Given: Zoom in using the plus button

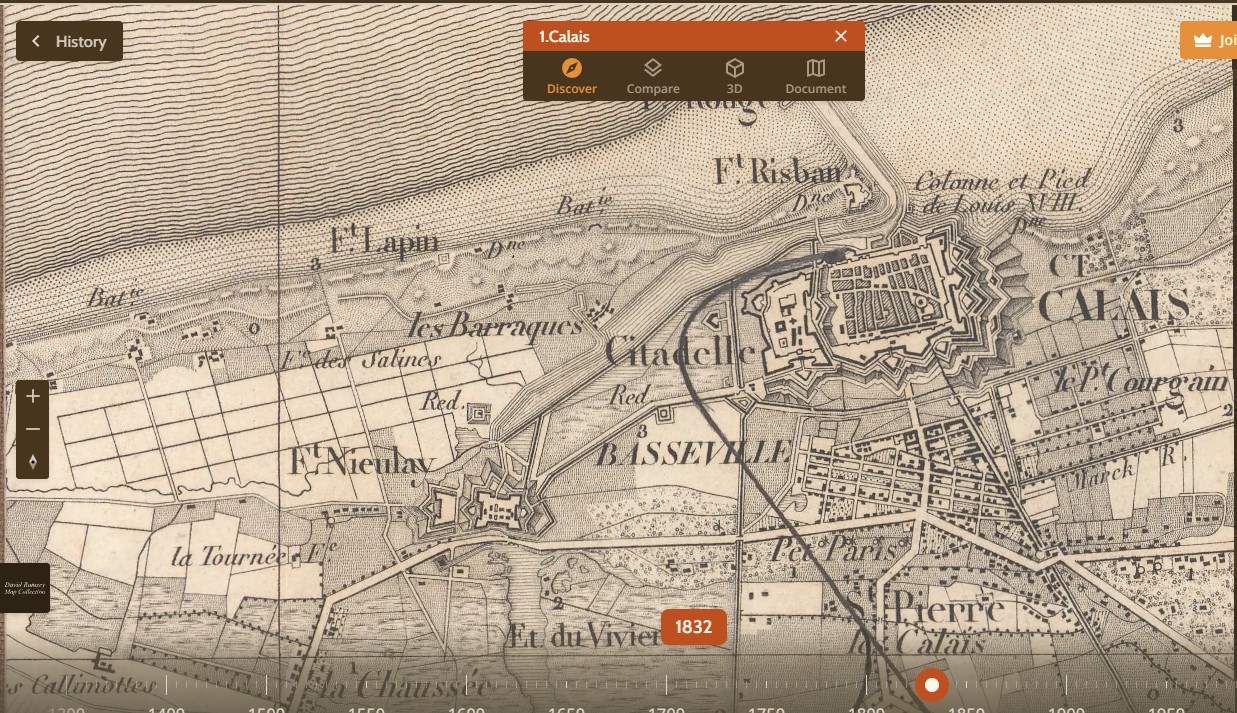Looking at the screenshot, I should coord(33,396).
